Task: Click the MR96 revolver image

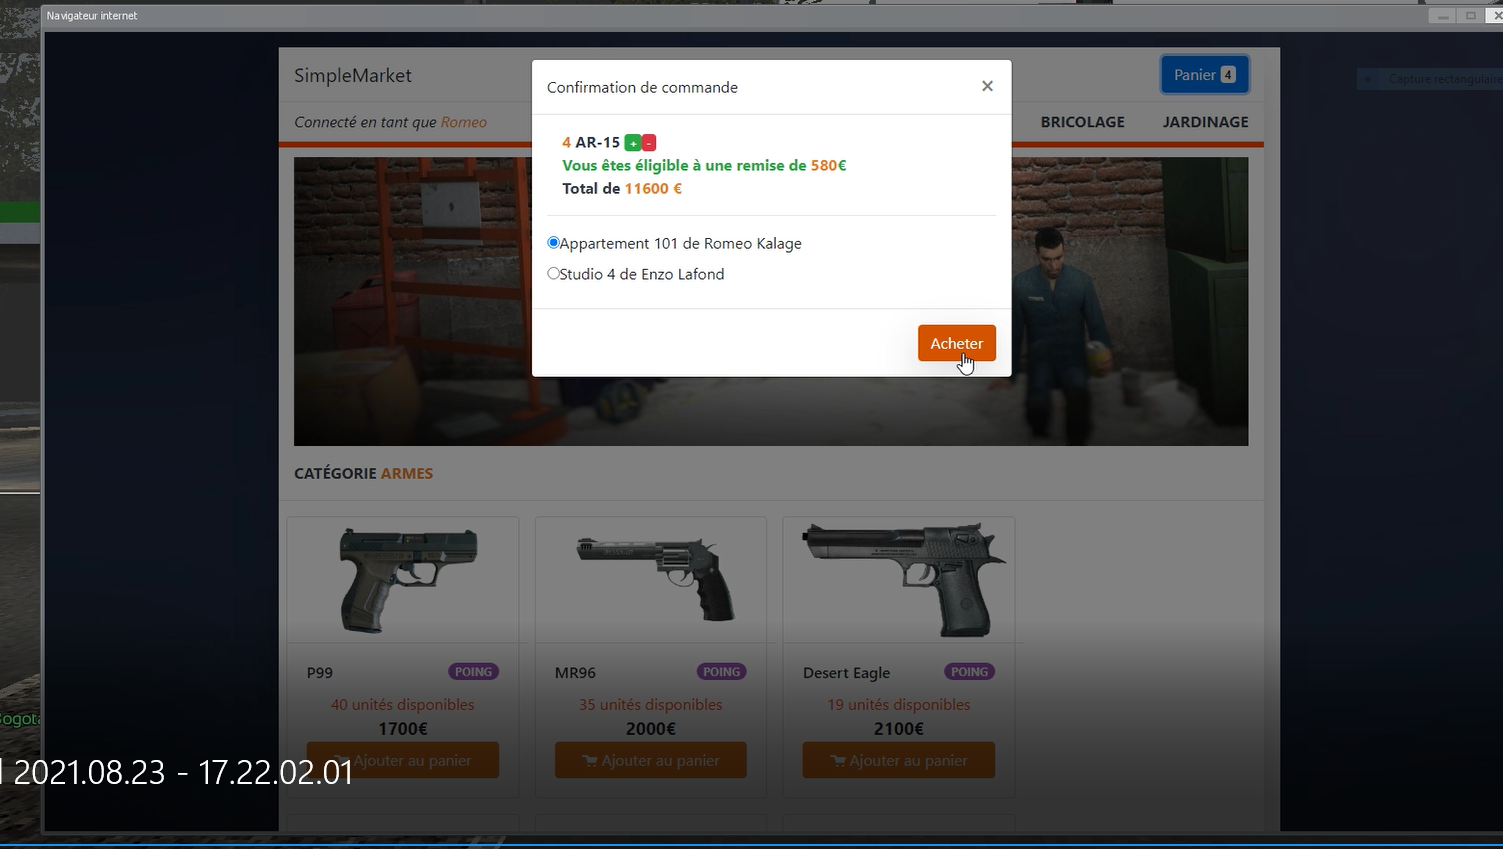Action: 656,578
